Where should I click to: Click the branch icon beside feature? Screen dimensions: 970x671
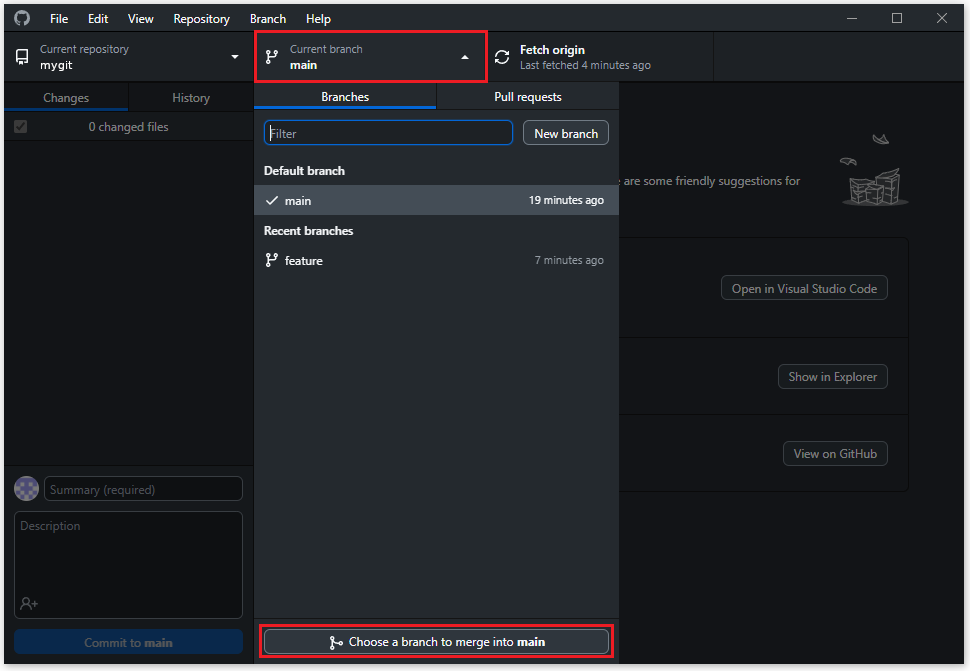point(271,260)
